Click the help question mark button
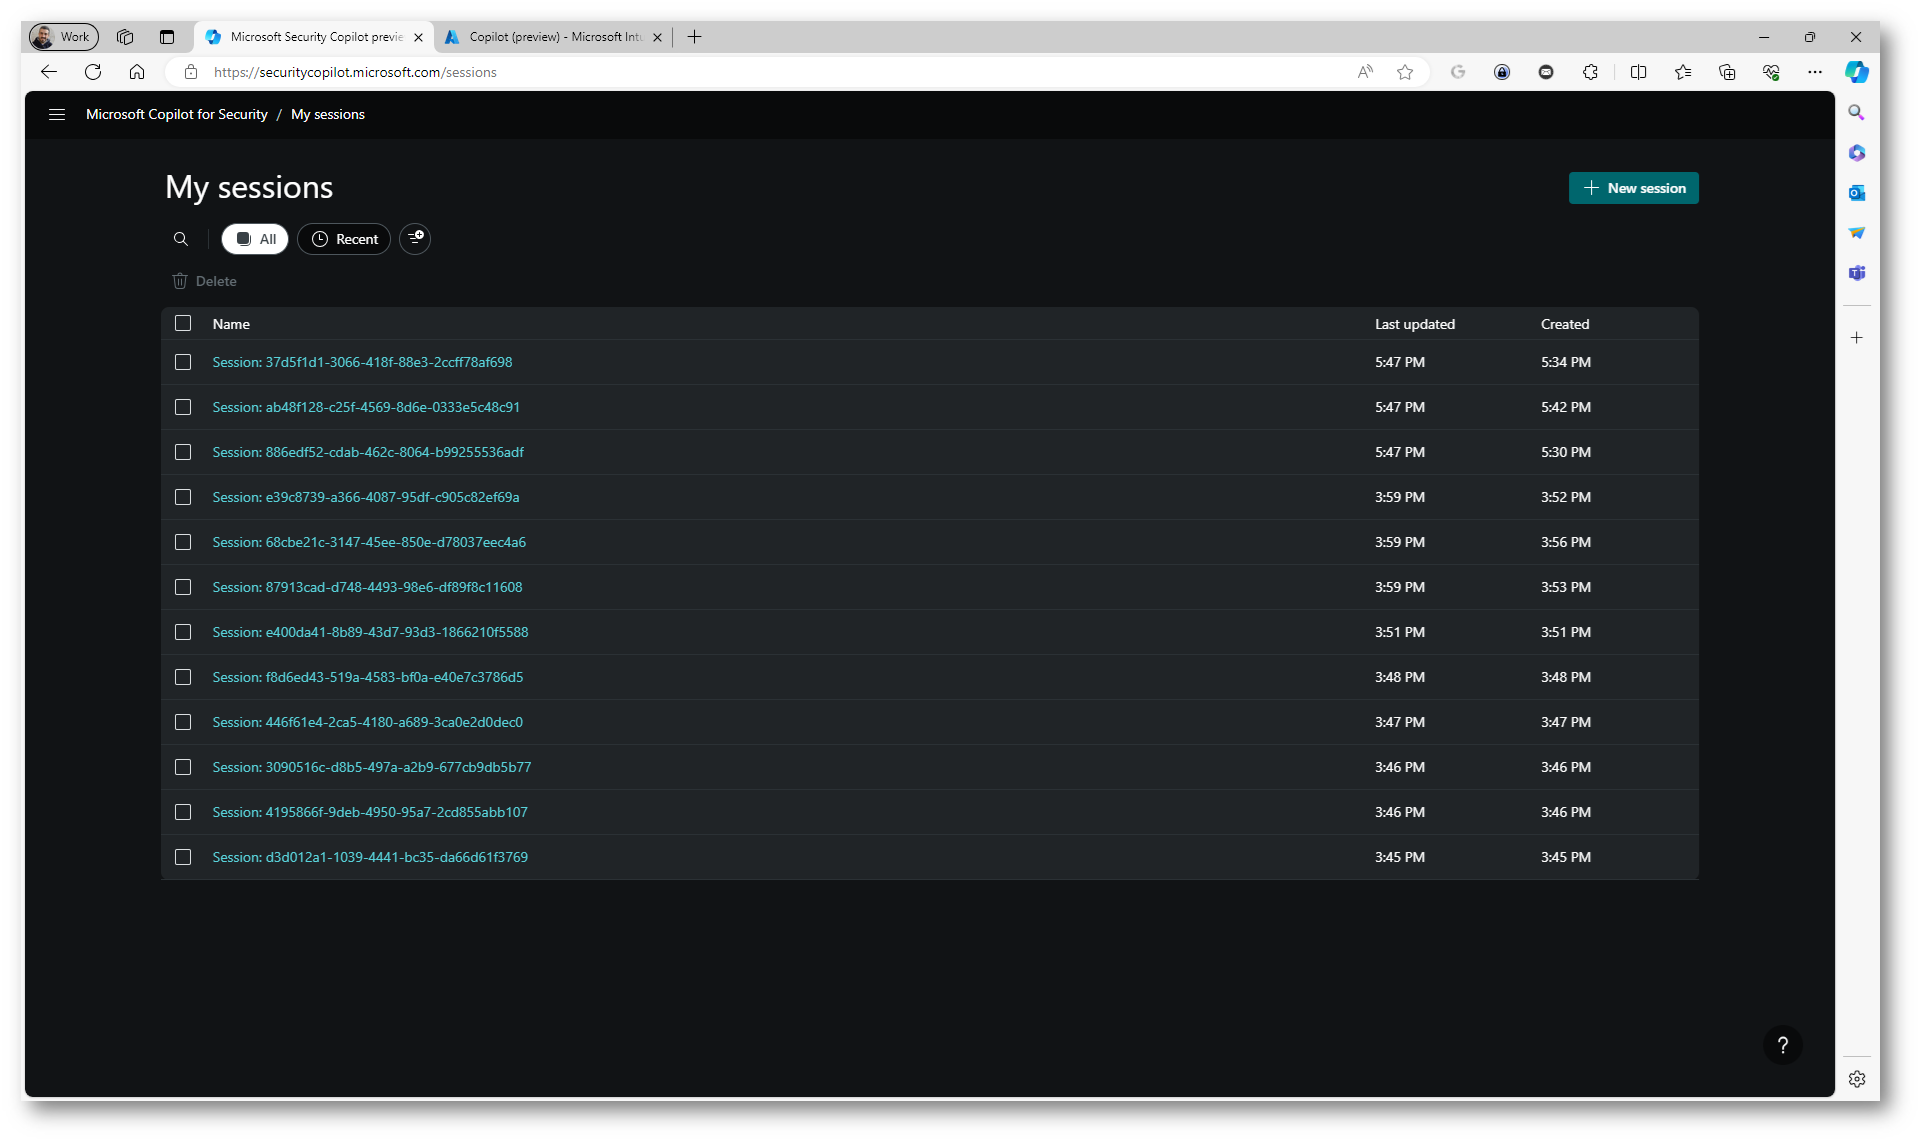The width and height of the screenshot is (1922, 1143). click(1782, 1045)
